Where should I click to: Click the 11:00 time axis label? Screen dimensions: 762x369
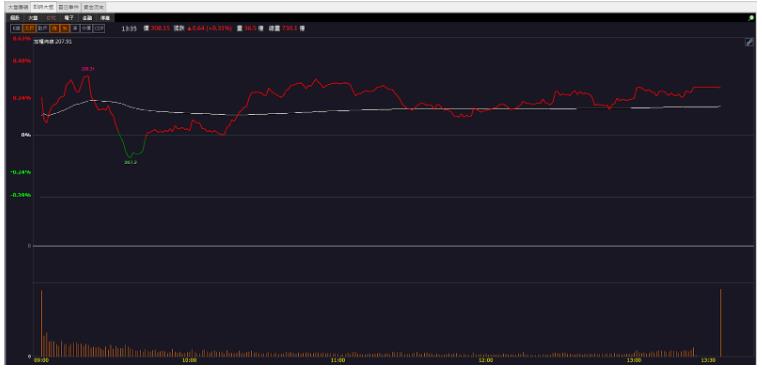point(337,360)
